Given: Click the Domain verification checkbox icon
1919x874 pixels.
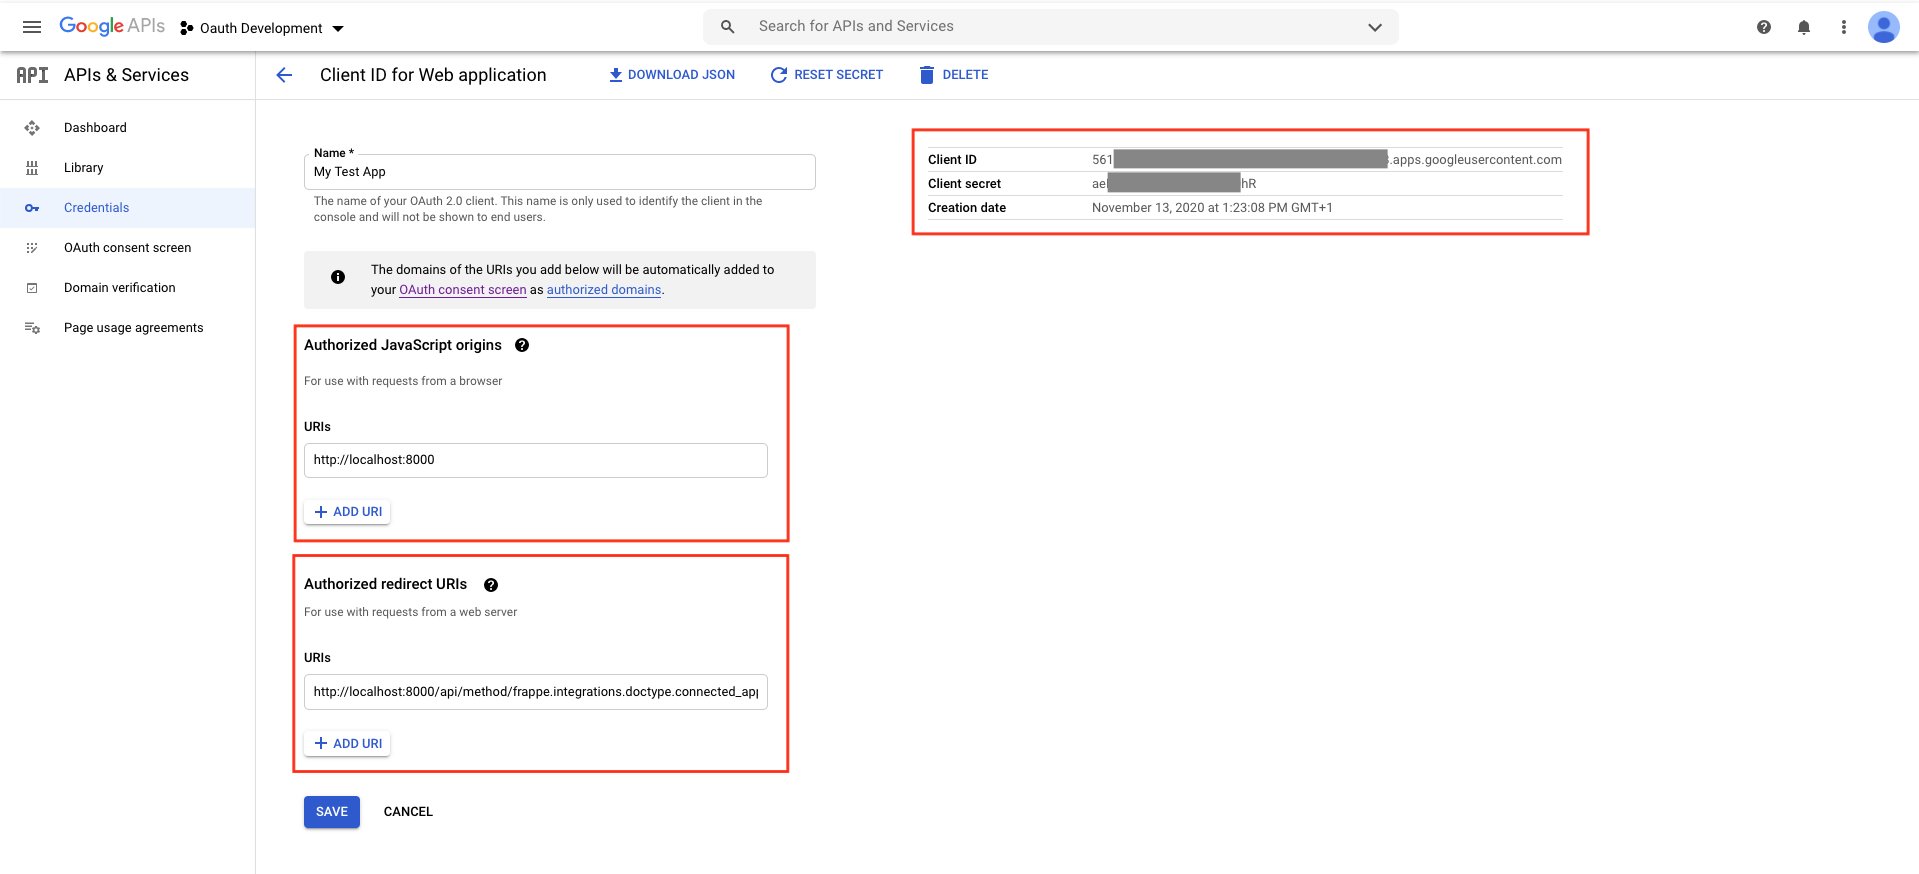Looking at the screenshot, I should point(32,288).
